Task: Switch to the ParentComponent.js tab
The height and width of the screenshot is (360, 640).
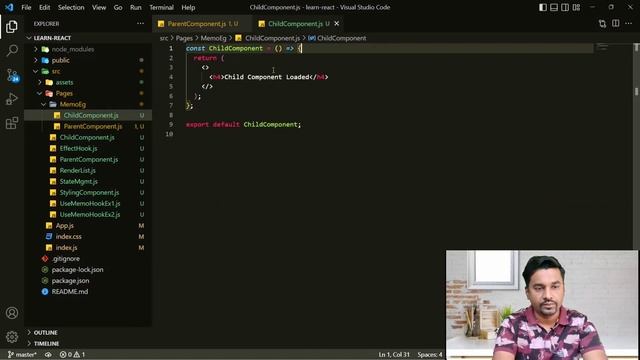Action: (202, 24)
